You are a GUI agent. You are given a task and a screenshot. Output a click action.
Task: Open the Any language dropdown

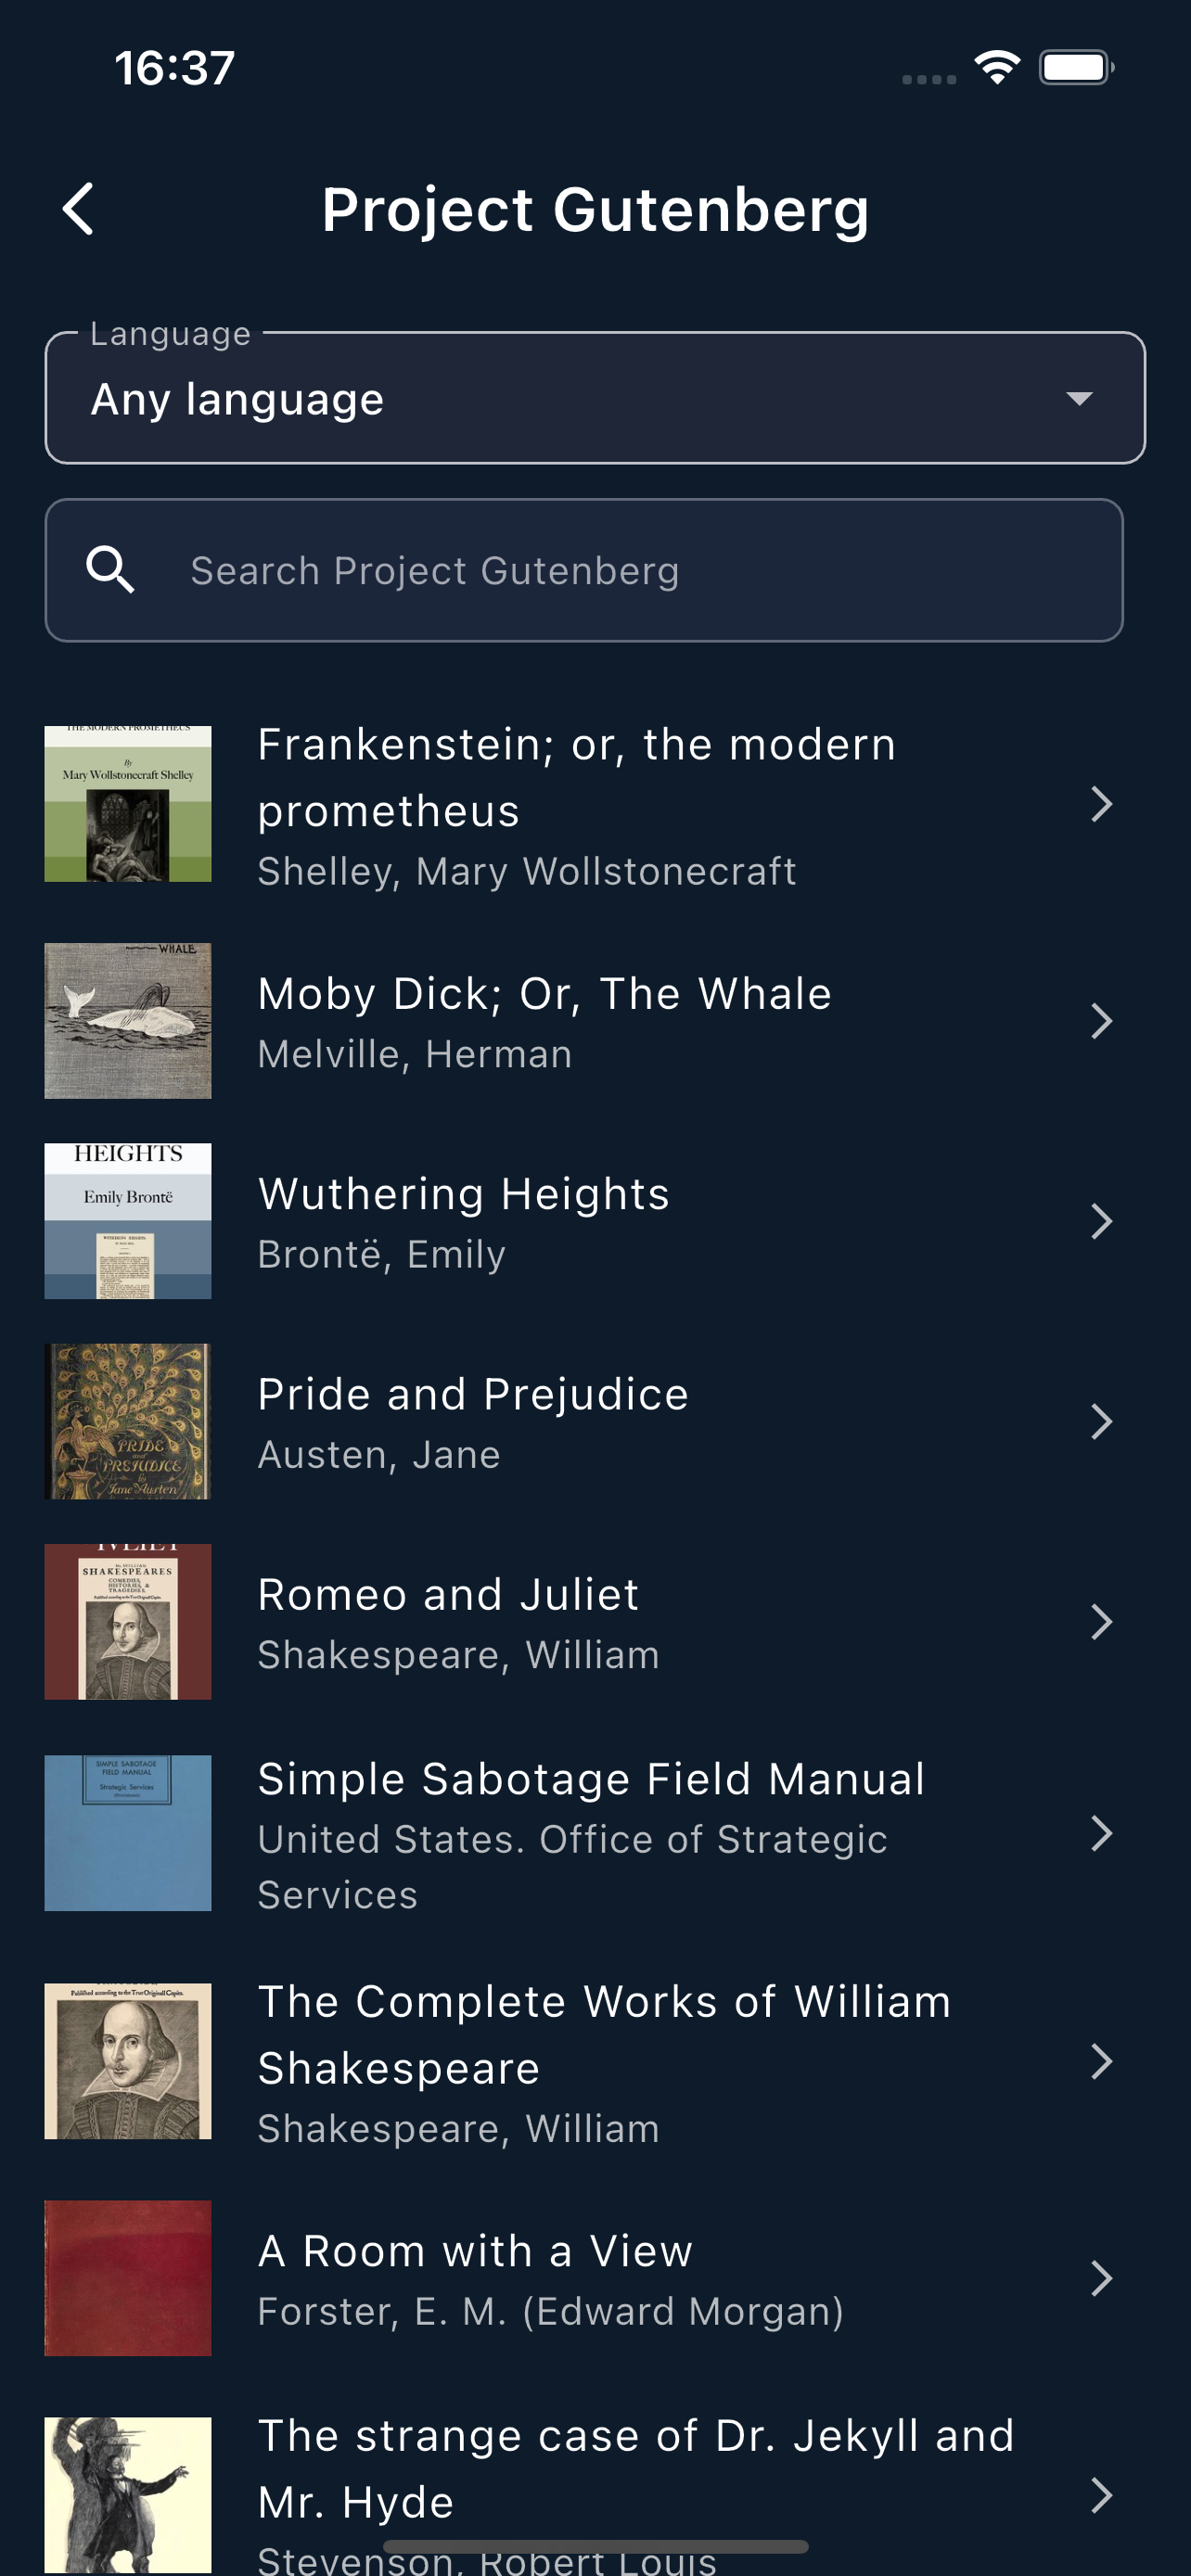pyautogui.click(x=595, y=399)
